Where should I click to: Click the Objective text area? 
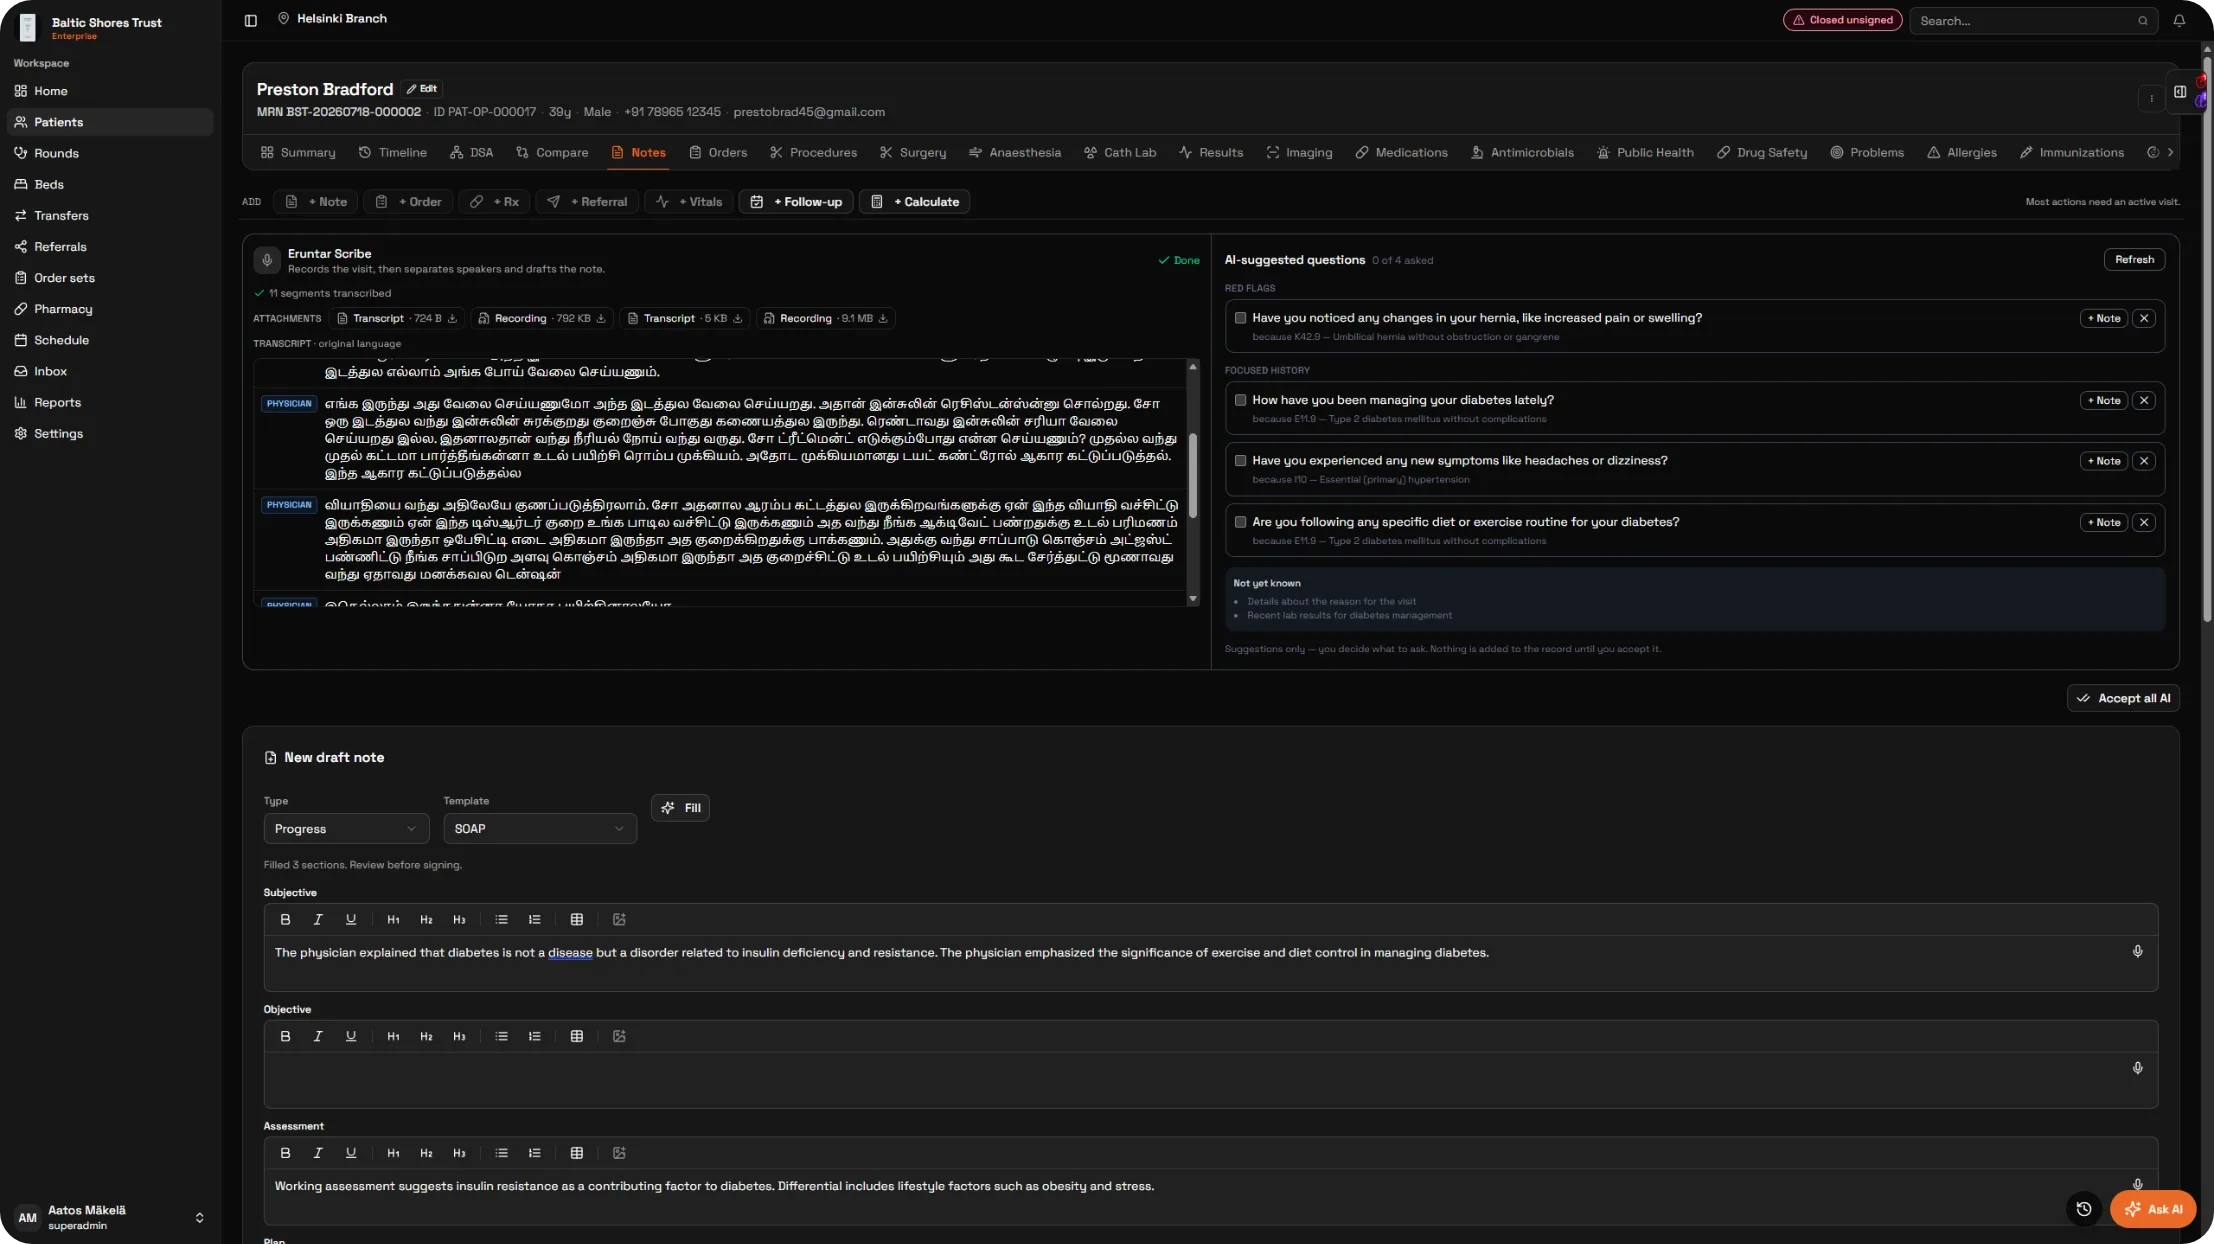pos(1210,1080)
